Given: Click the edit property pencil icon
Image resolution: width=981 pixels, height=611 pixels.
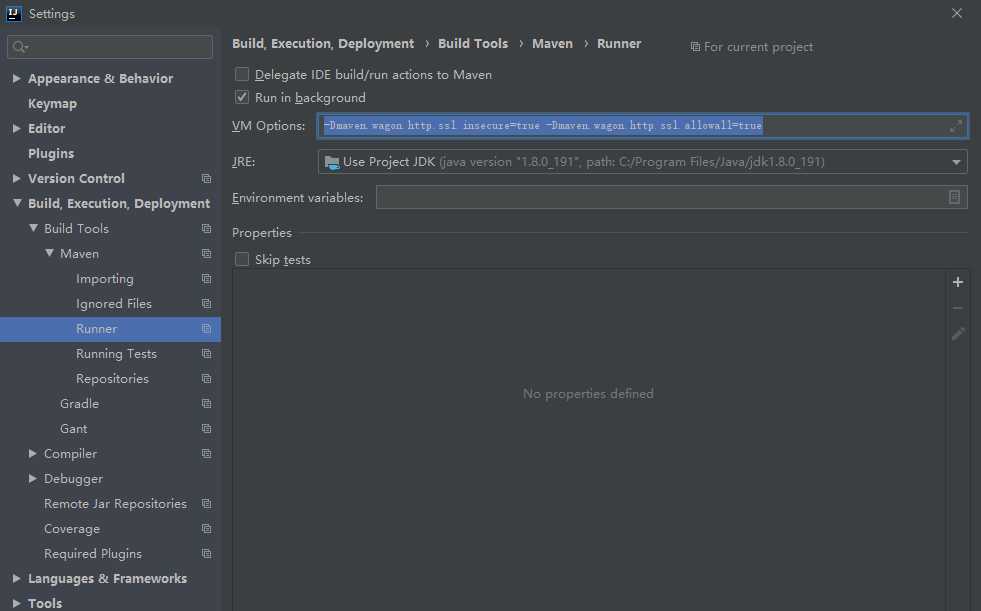Looking at the screenshot, I should (x=958, y=334).
